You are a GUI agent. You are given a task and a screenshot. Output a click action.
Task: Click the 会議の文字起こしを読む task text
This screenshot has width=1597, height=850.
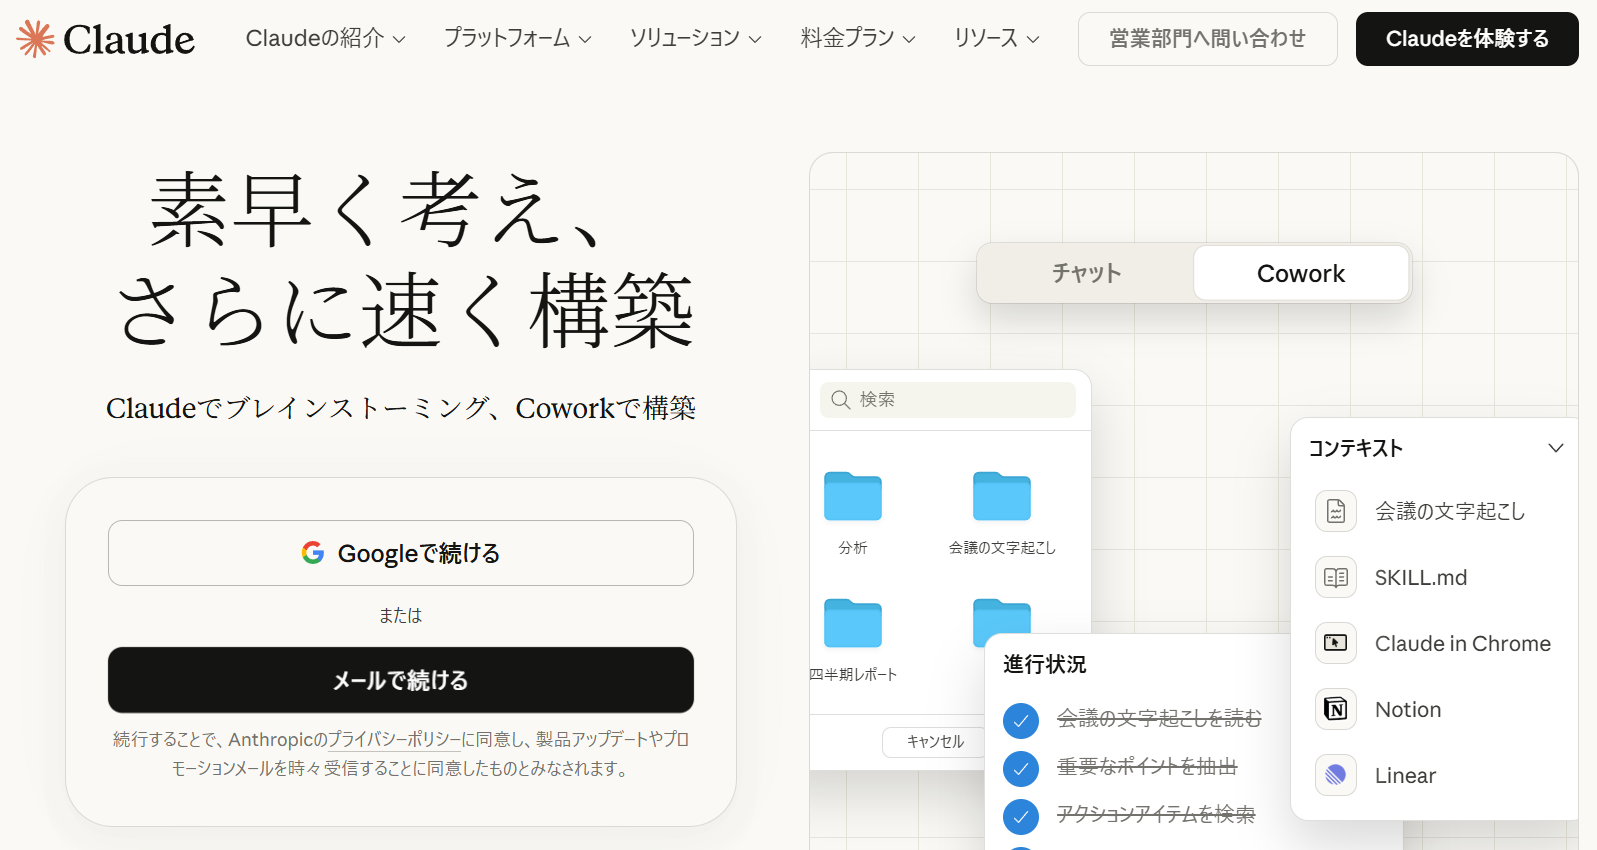[x=1159, y=718]
